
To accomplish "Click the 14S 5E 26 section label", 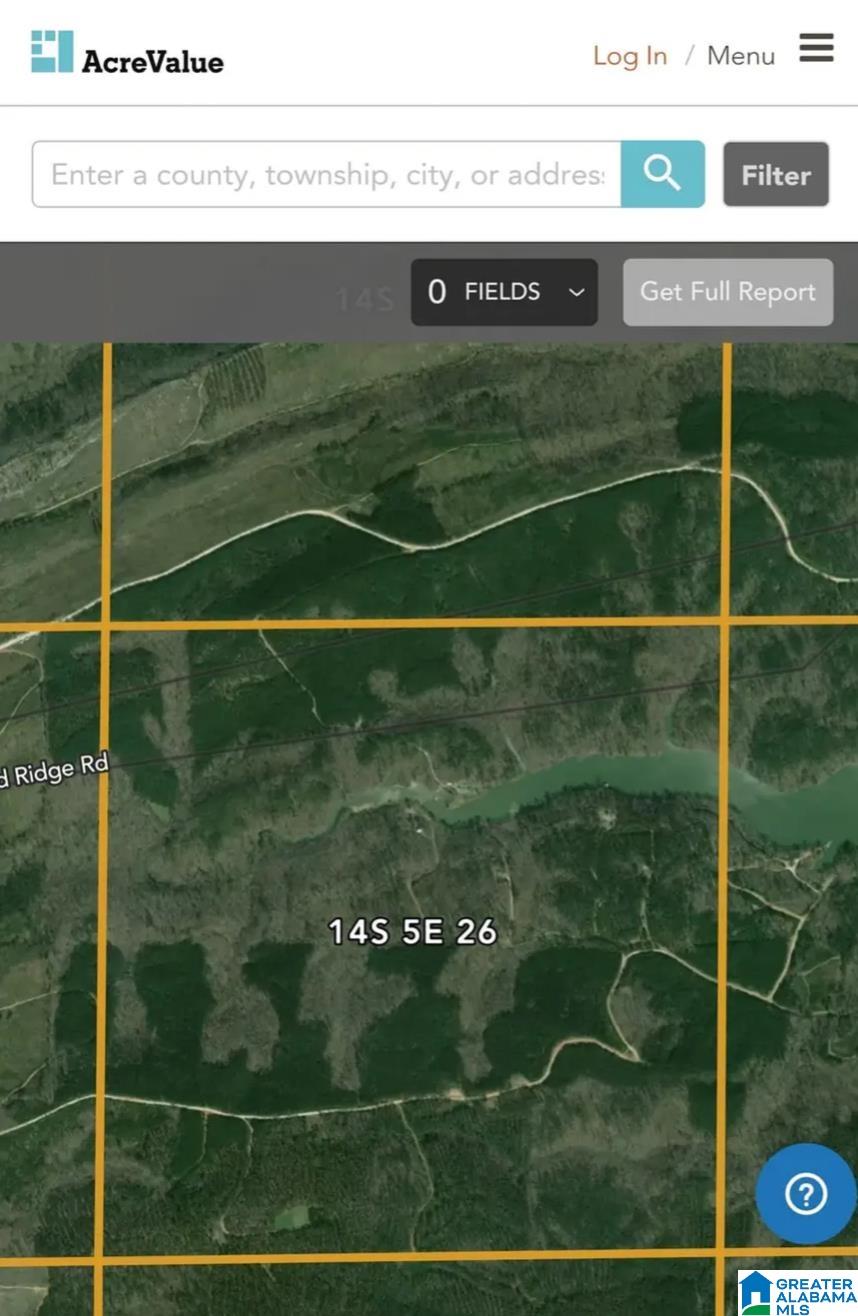I will [x=413, y=932].
